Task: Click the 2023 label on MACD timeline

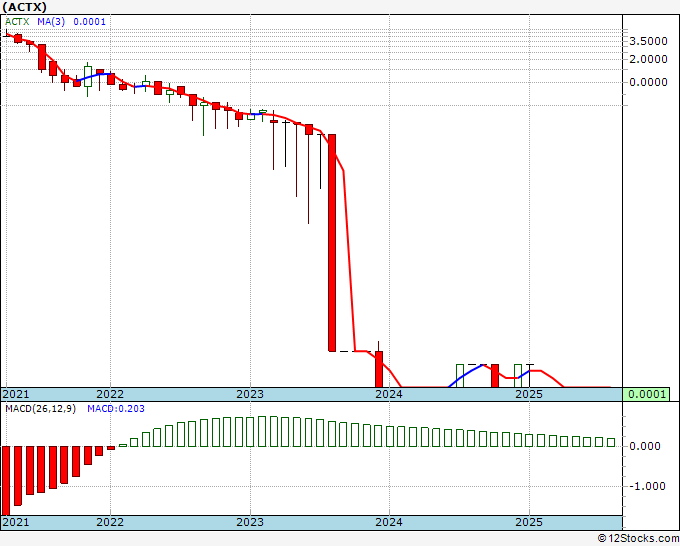Action: pos(250,522)
